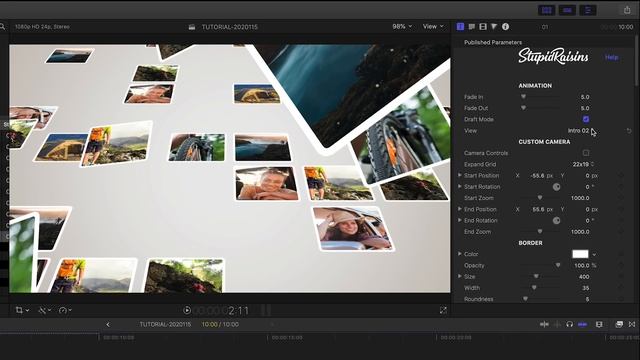Click the Start Position X value -55.6
This screenshot has height=360, width=640.
[538, 176]
